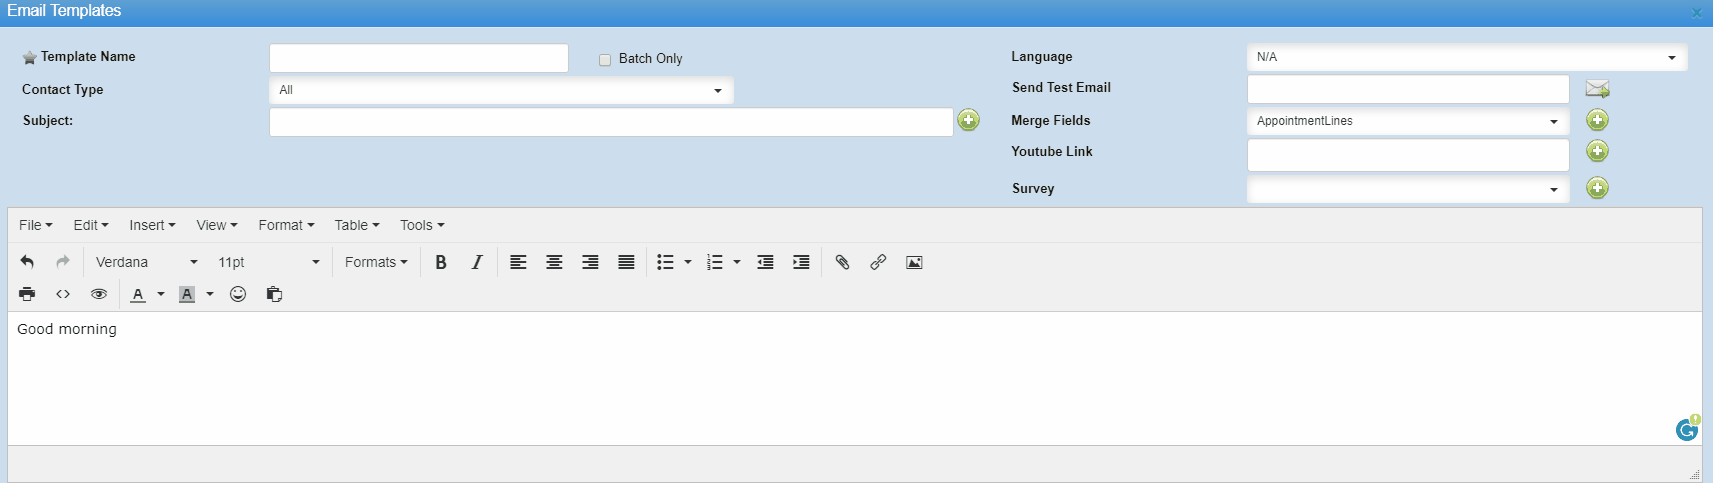Open the text color picker arrow

161,294
